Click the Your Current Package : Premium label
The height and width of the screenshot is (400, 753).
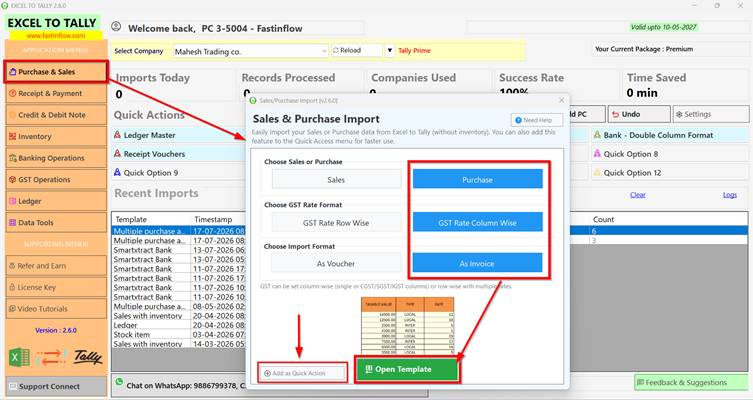click(x=644, y=49)
